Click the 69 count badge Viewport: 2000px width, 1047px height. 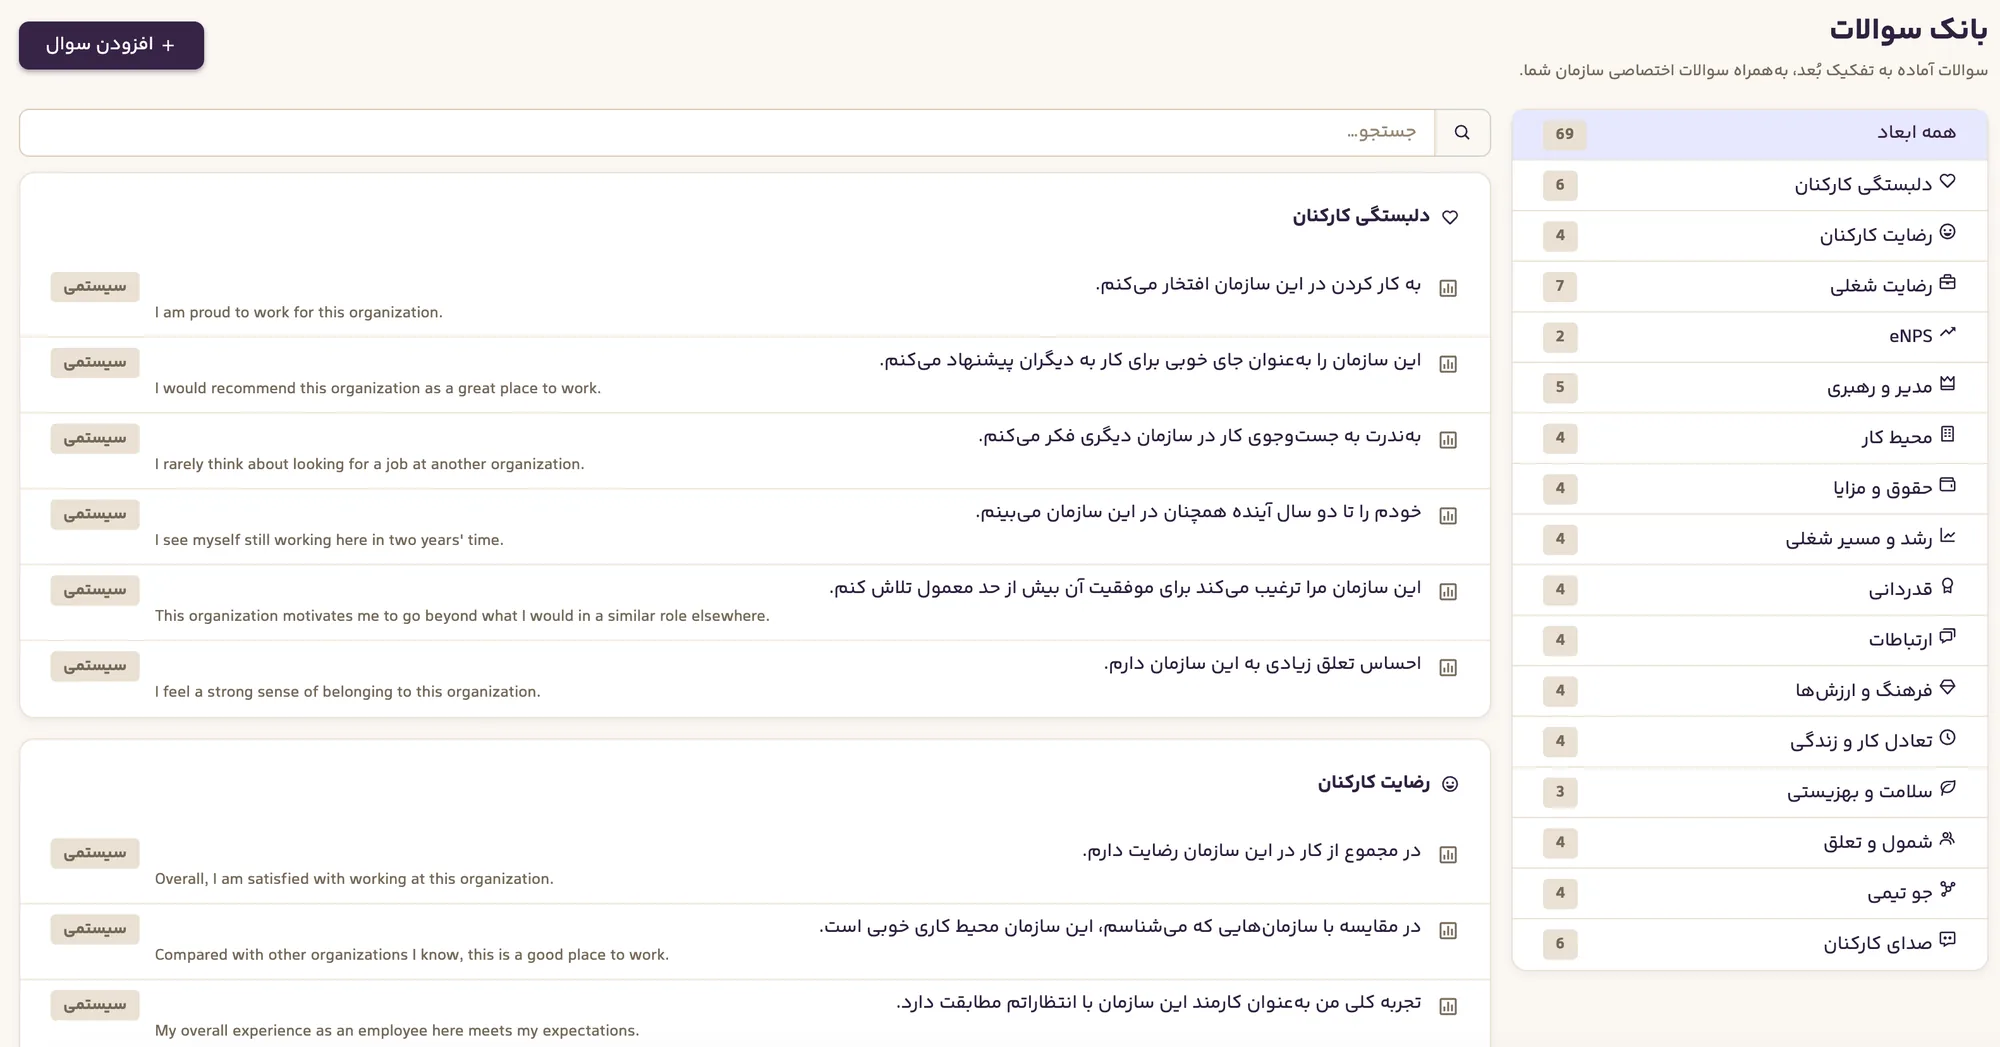(x=1564, y=134)
